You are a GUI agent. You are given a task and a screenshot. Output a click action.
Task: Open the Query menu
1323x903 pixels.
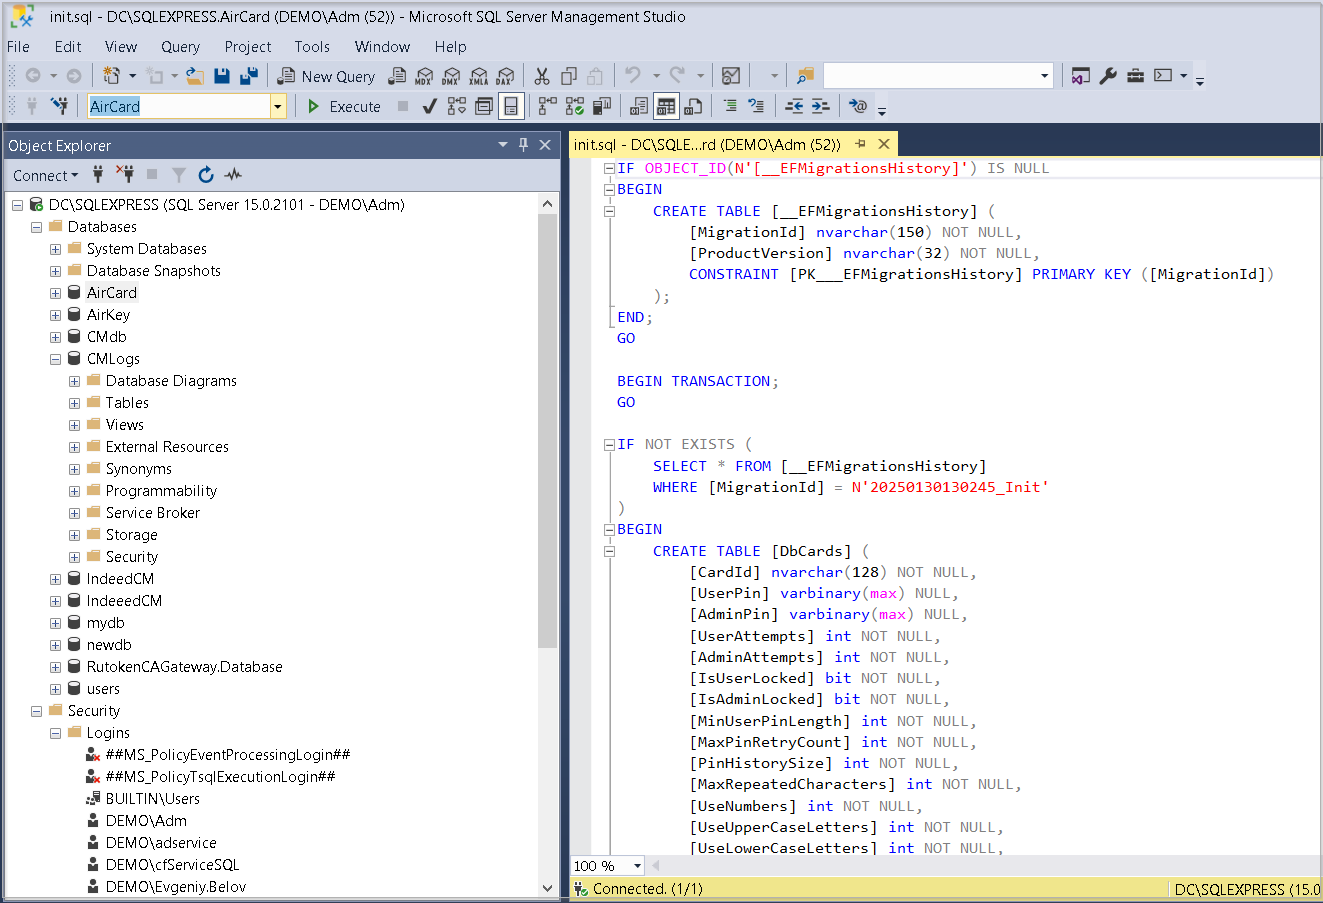coord(180,46)
